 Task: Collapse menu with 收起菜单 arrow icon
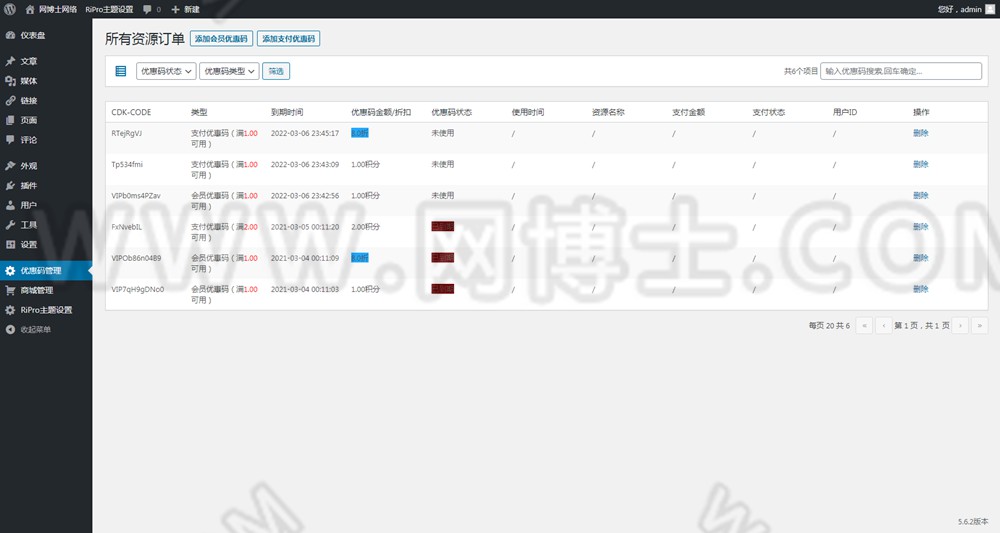pos(10,330)
